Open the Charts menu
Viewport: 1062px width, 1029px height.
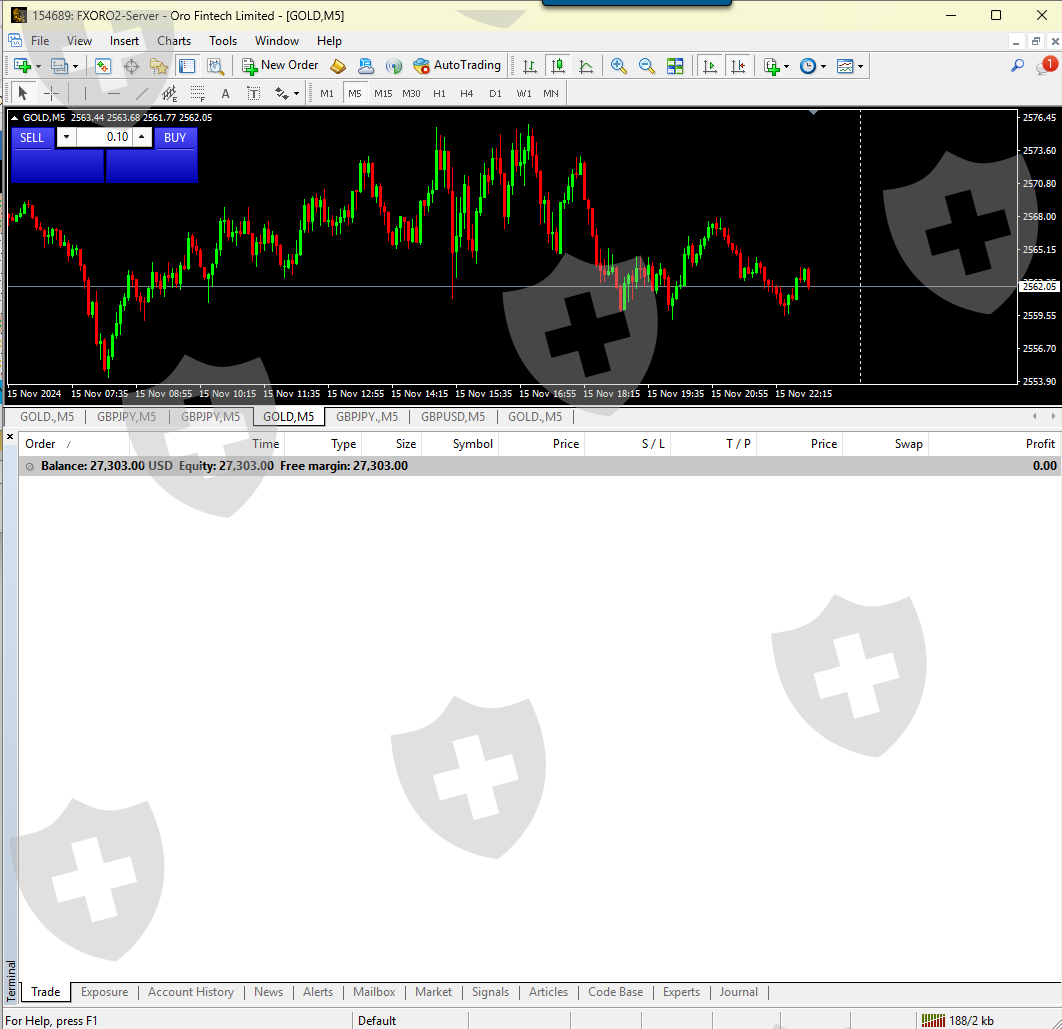point(174,41)
